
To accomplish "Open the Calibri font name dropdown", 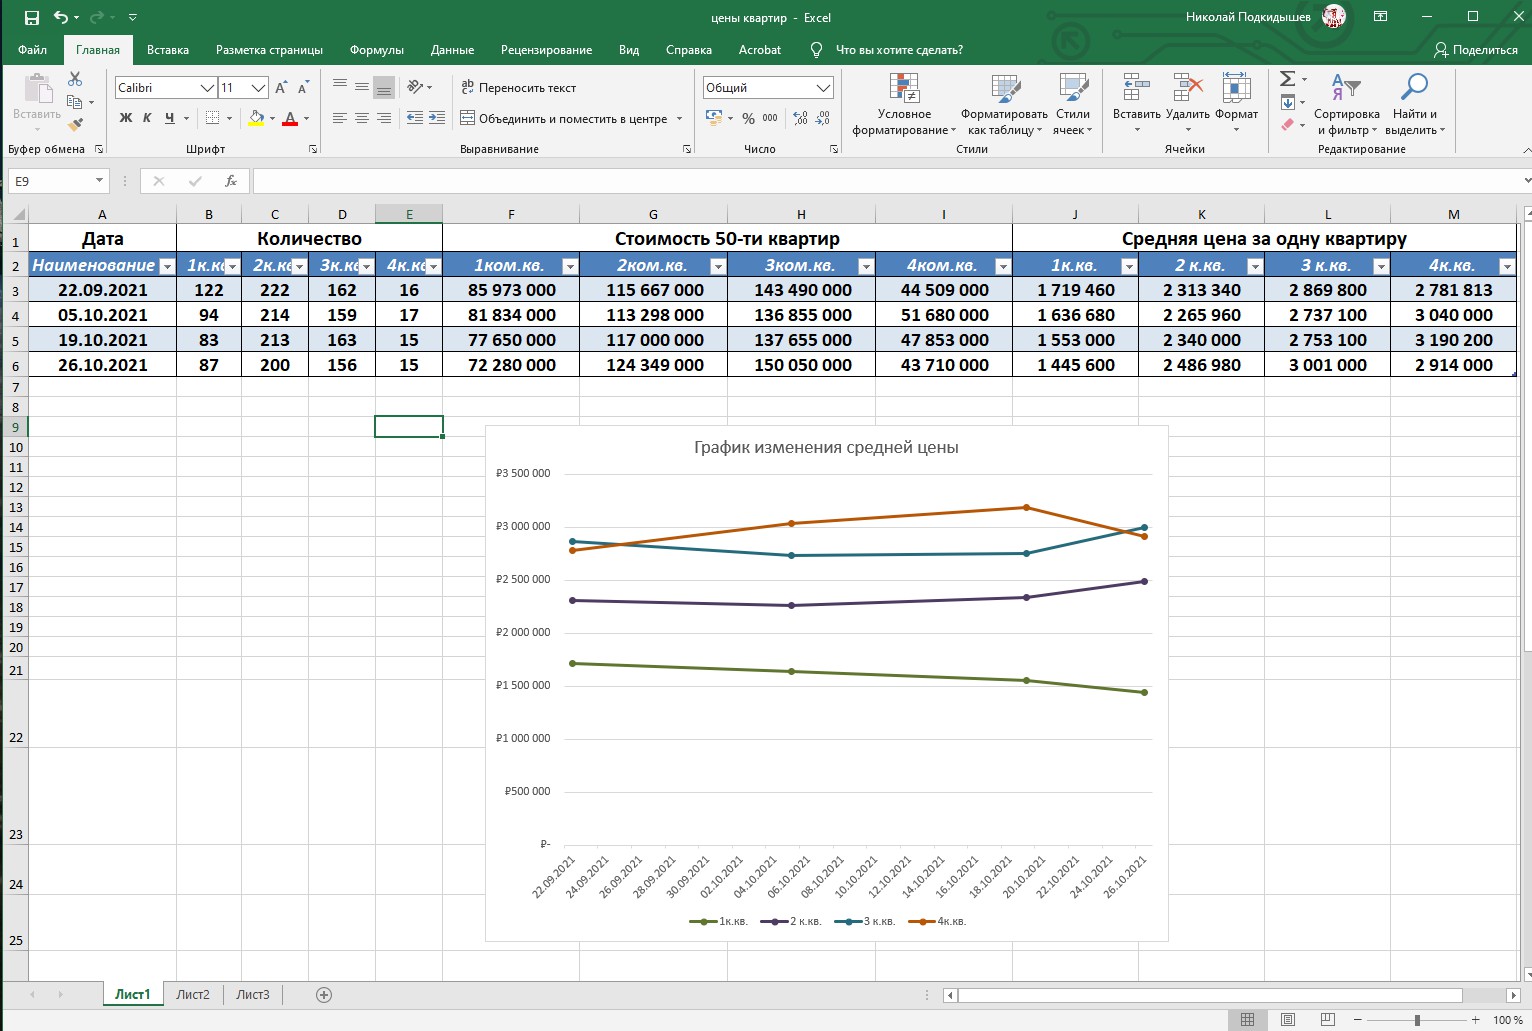I will (207, 88).
